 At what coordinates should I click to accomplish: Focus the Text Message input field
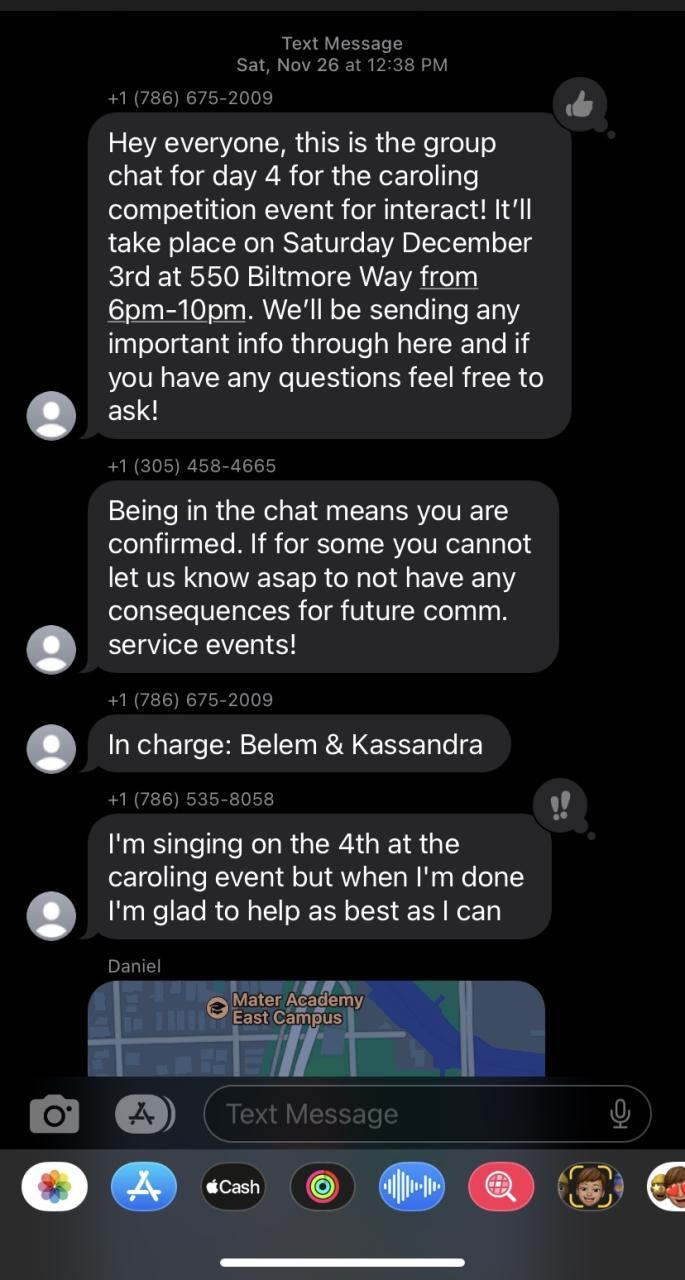point(410,1114)
